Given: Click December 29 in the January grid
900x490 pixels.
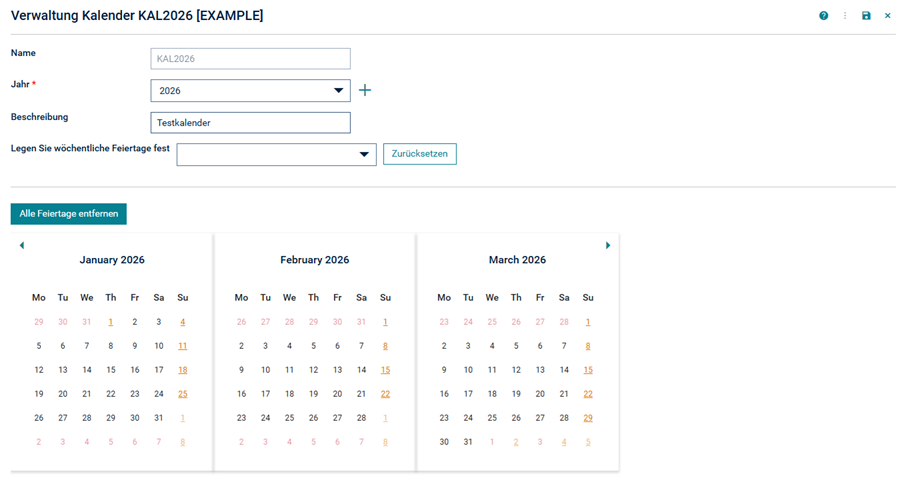Looking at the screenshot, I should pyautogui.click(x=38, y=322).
